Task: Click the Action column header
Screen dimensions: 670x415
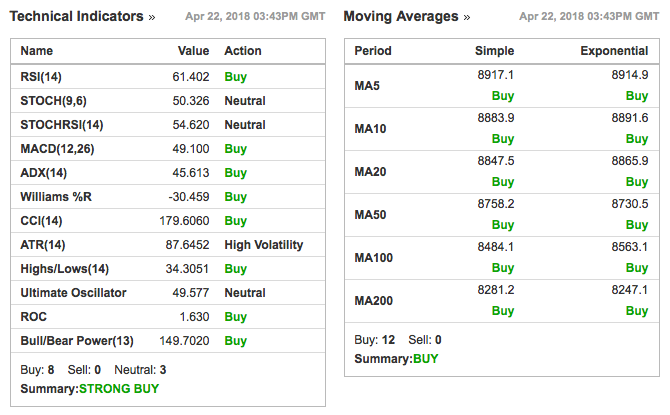Action: coord(243,51)
